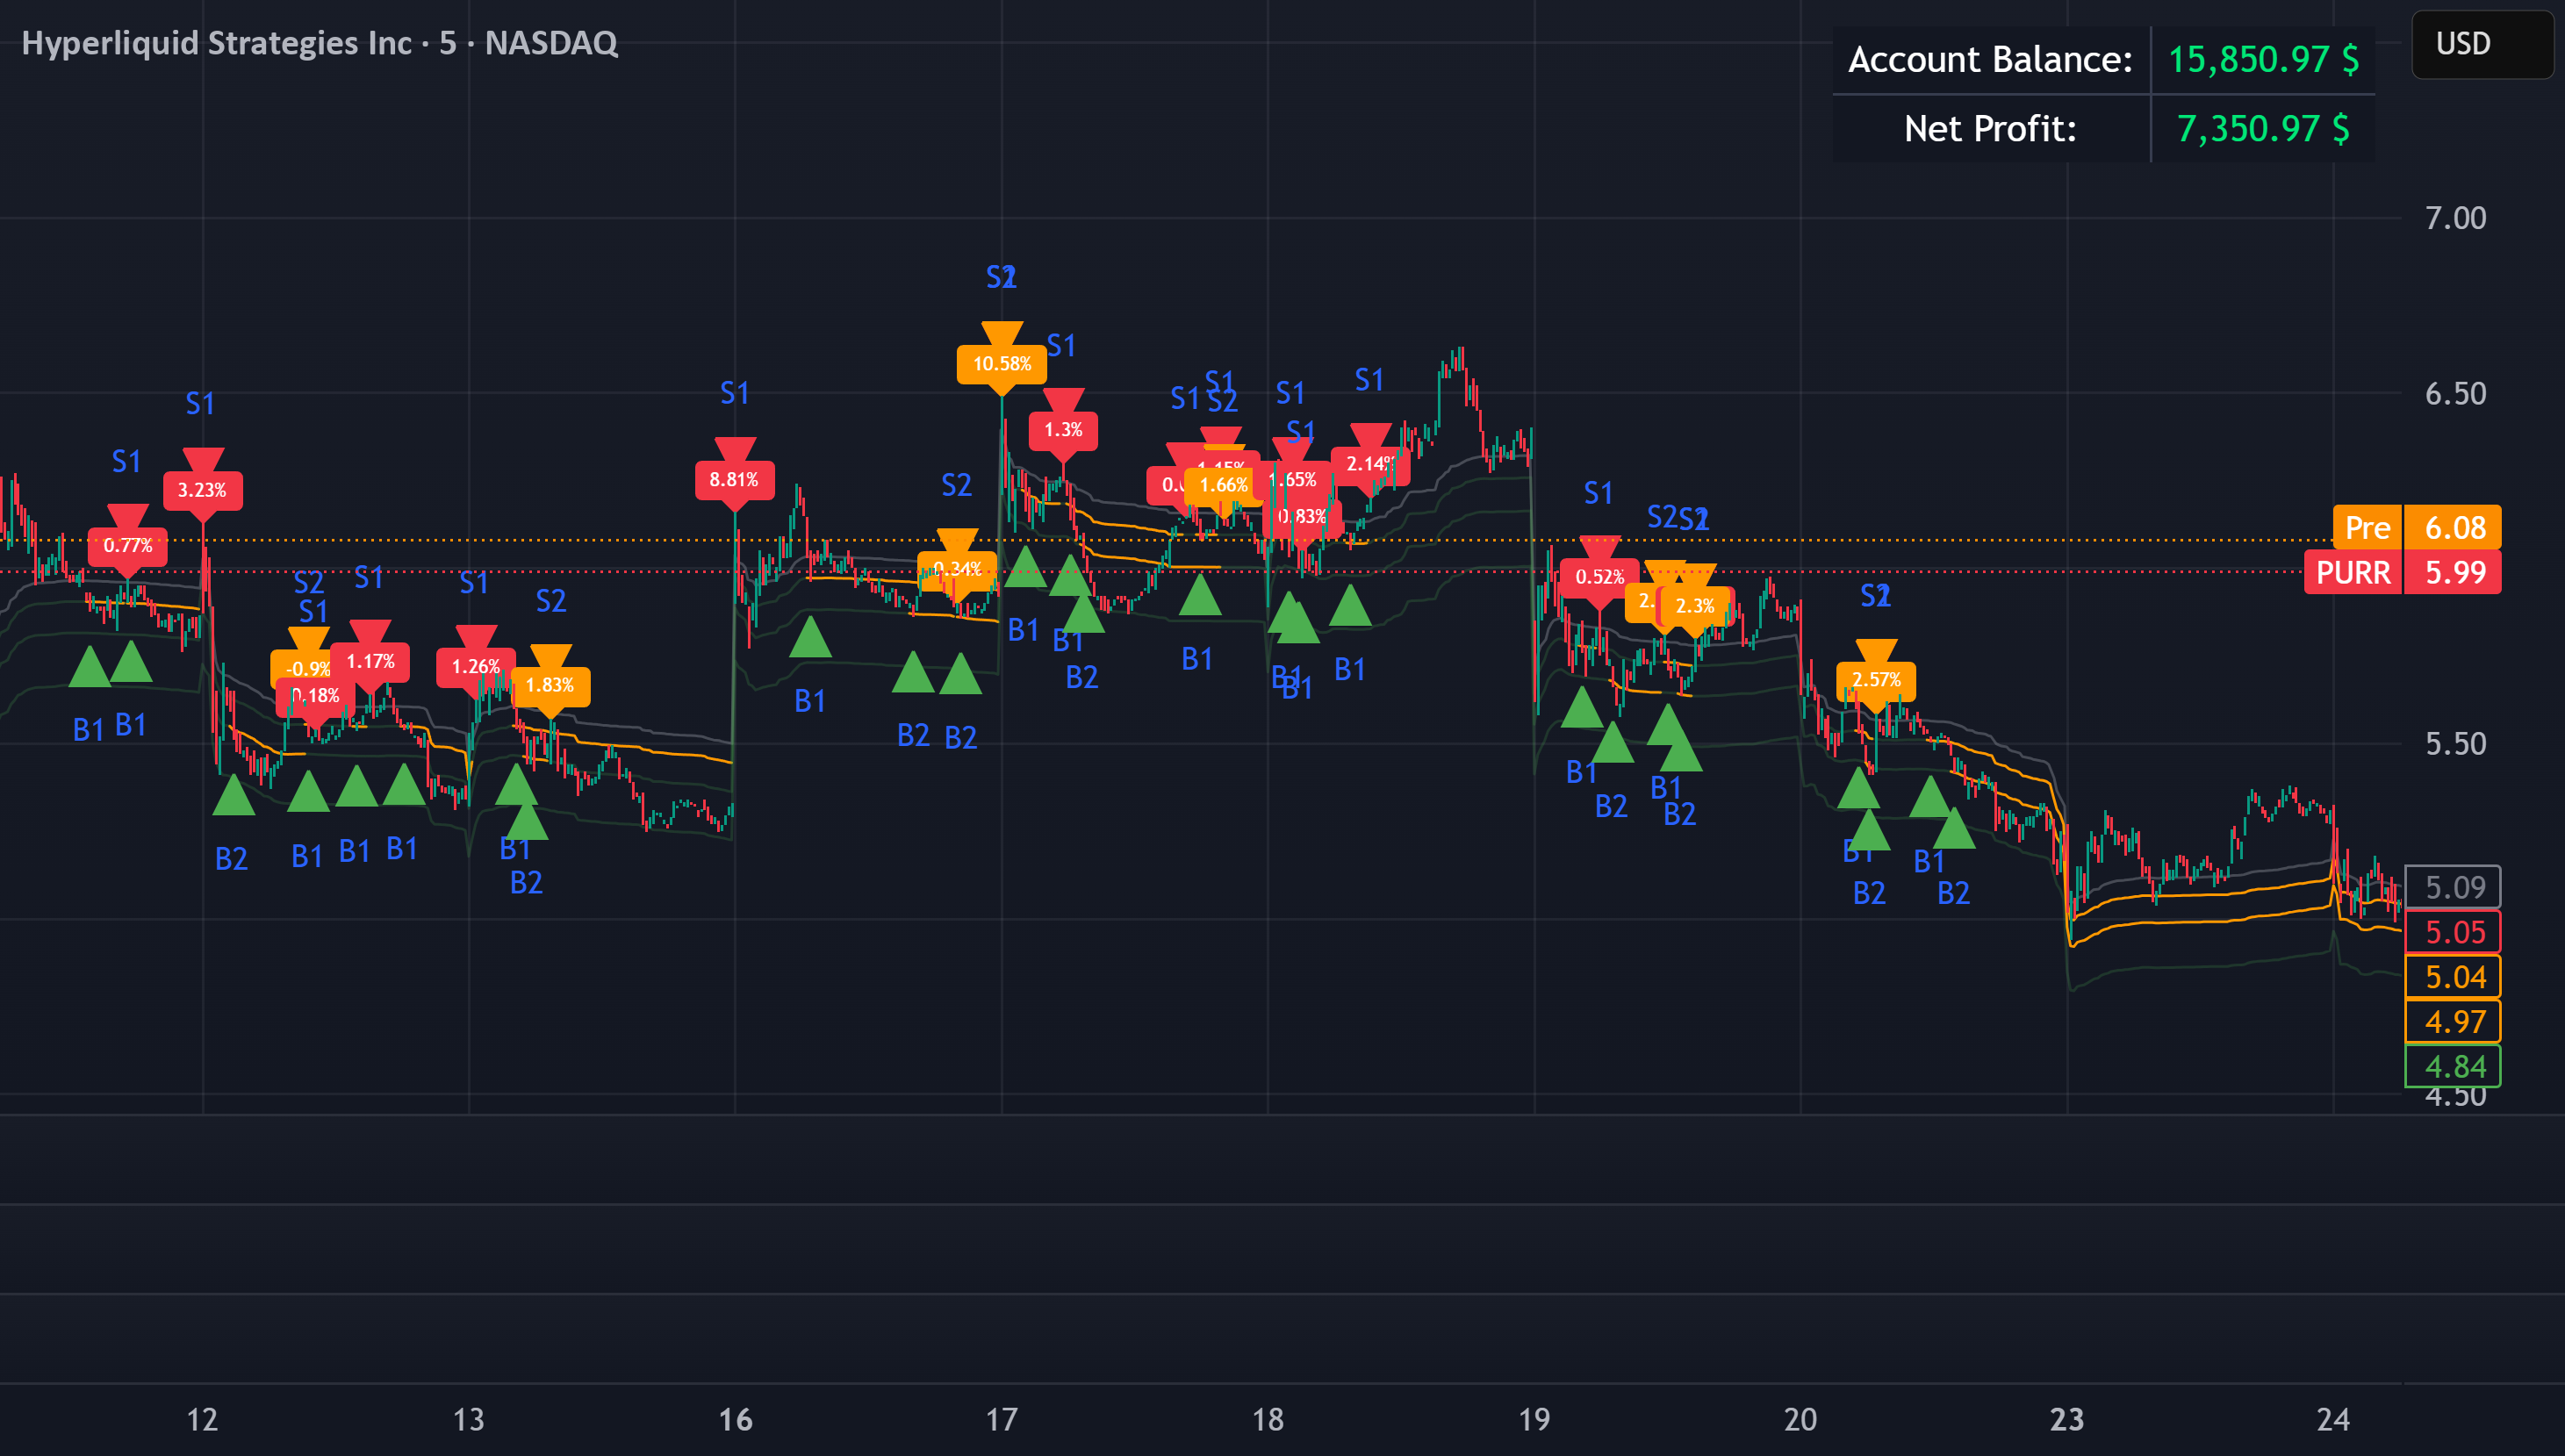Screen dimensions: 2565x1456
Task: Select the 1.26% red sell label
Action: (x=475, y=667)
